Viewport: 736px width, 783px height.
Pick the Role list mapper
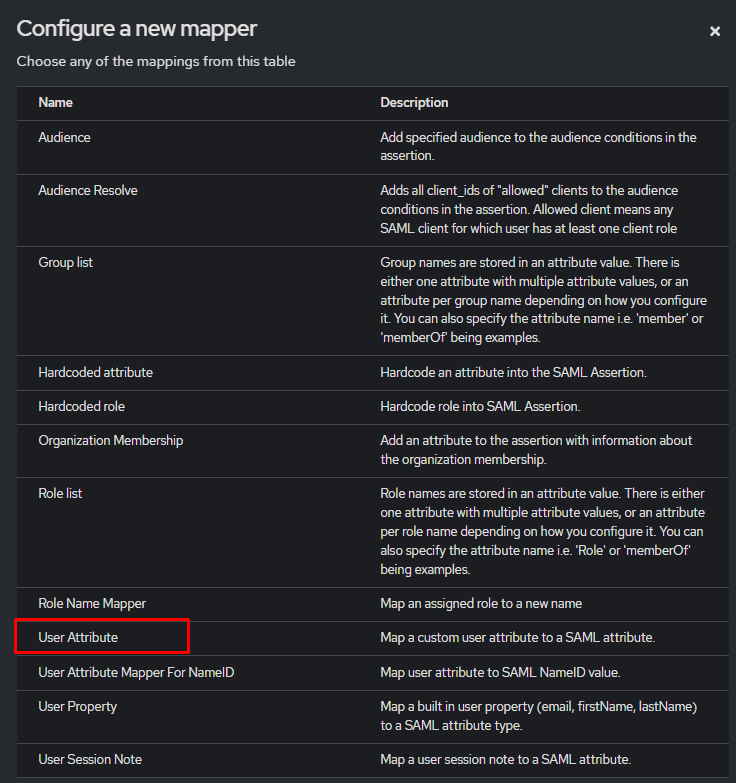60,493
